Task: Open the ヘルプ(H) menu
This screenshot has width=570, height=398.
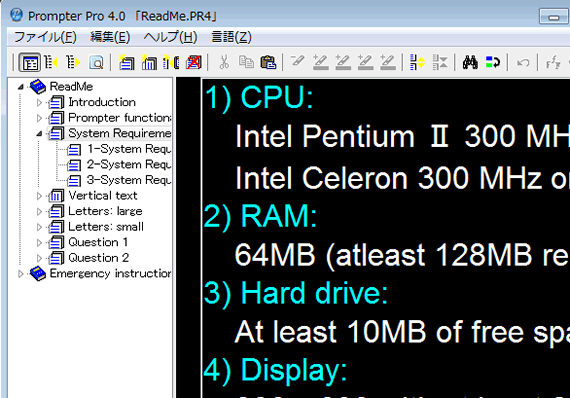Action: pos(170,37)
